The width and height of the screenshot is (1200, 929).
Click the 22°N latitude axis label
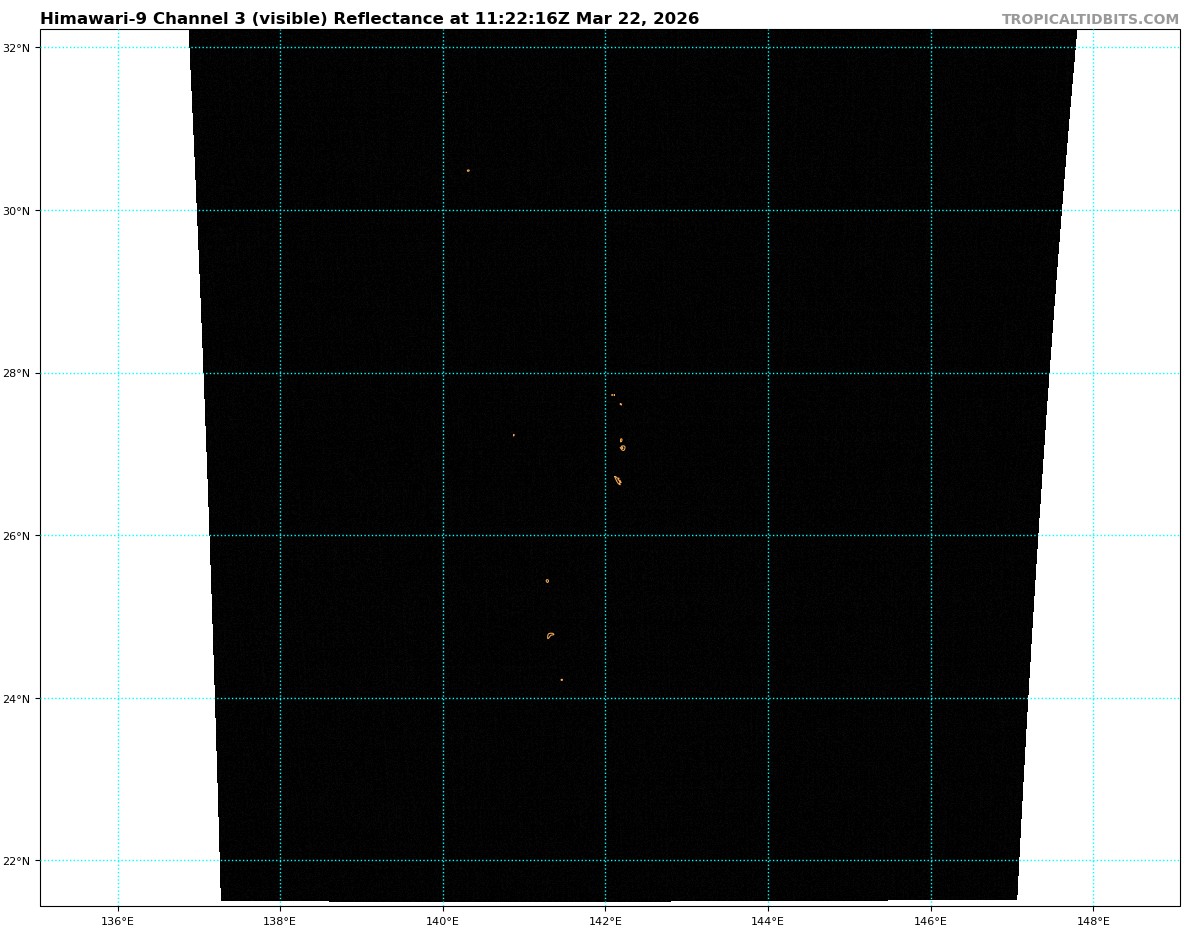[x=20, y=861]
